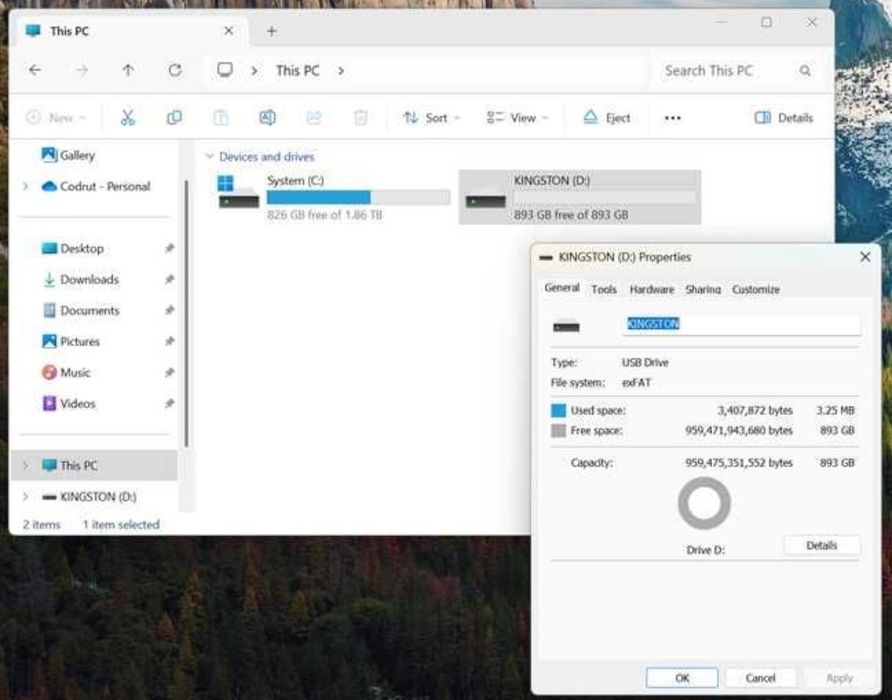
Task: Click chevron after This PC in address bar
Action: pyautogui.click(x=341, y=71)
